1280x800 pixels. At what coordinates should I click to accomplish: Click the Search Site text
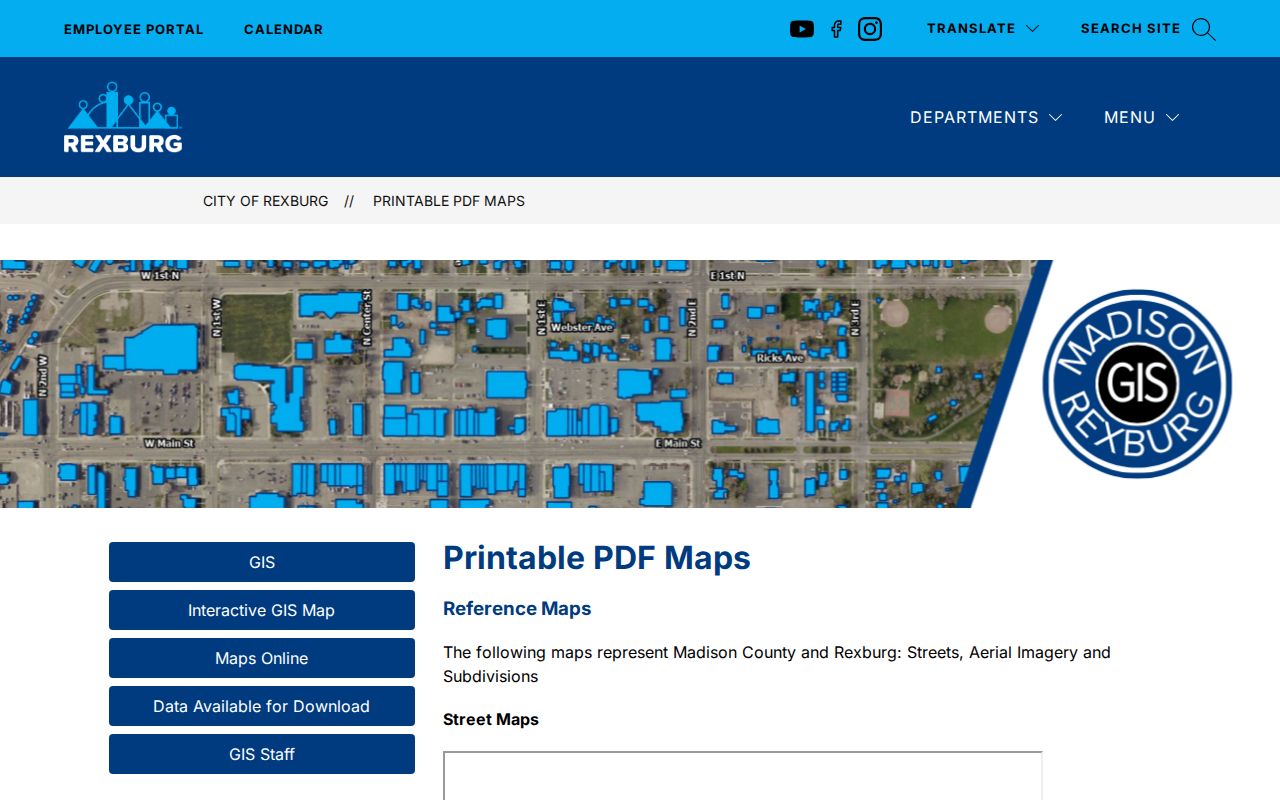[x=1131, y=29]
